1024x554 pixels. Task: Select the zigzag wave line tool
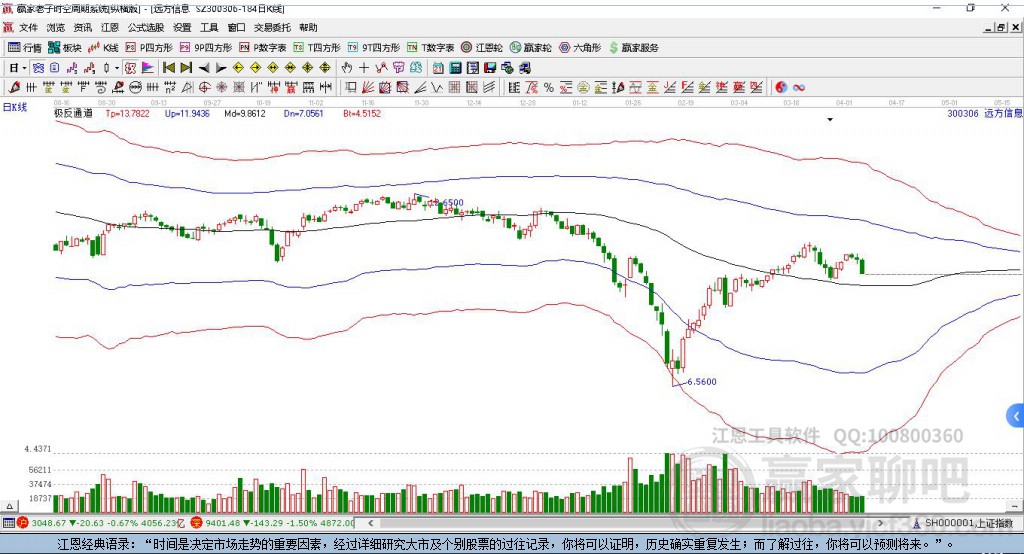point(436,87)
